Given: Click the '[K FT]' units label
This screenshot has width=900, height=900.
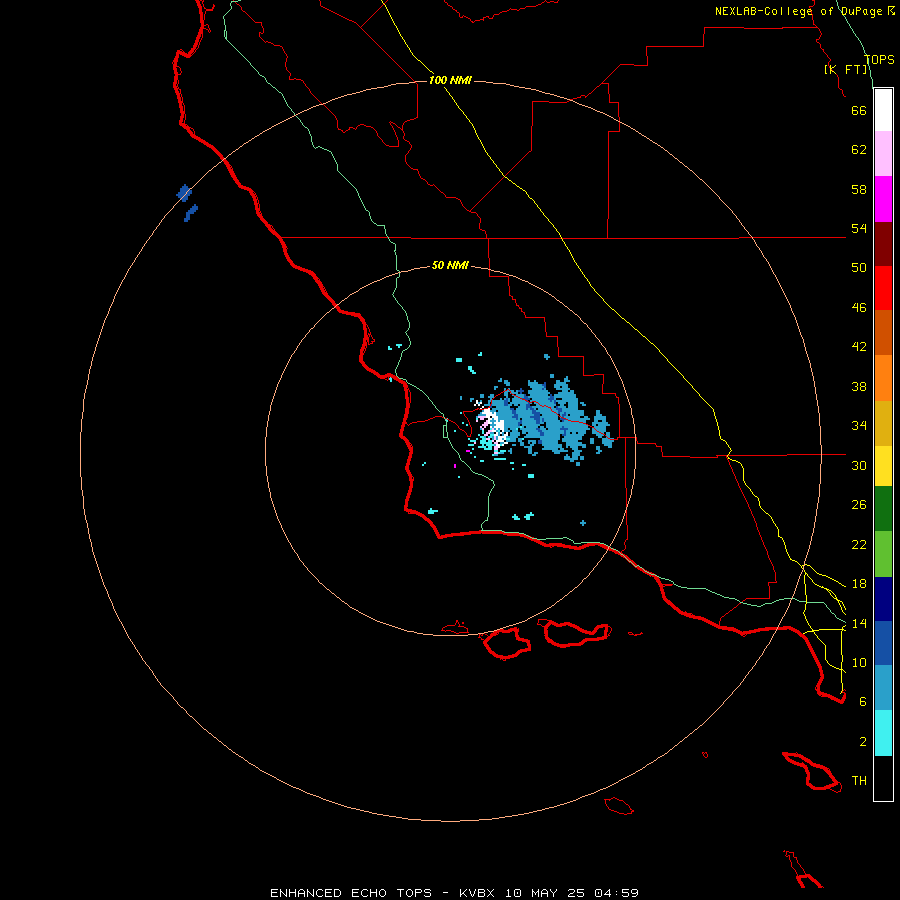Looking at the screenshot, I should pos(846,70).
